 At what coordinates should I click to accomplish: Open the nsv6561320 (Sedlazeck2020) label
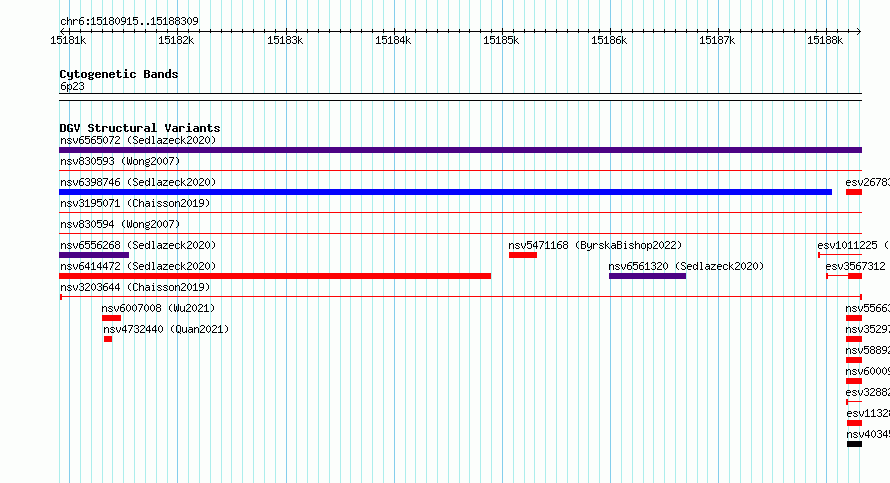pos(686,266)
